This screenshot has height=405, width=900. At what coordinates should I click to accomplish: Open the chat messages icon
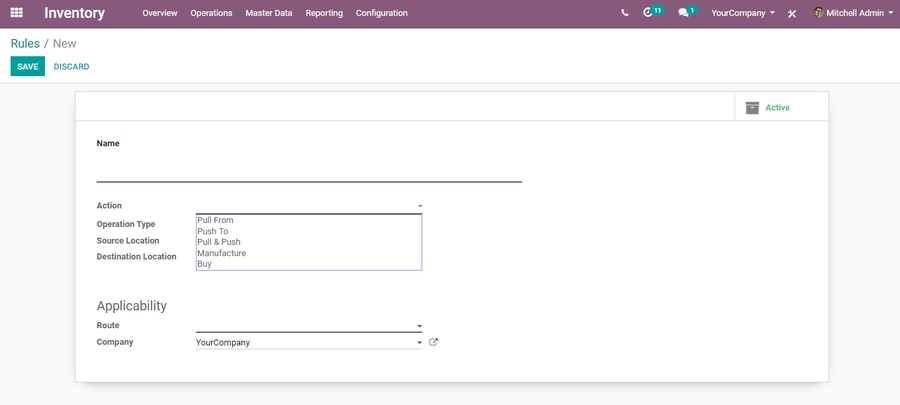point(684,13)
